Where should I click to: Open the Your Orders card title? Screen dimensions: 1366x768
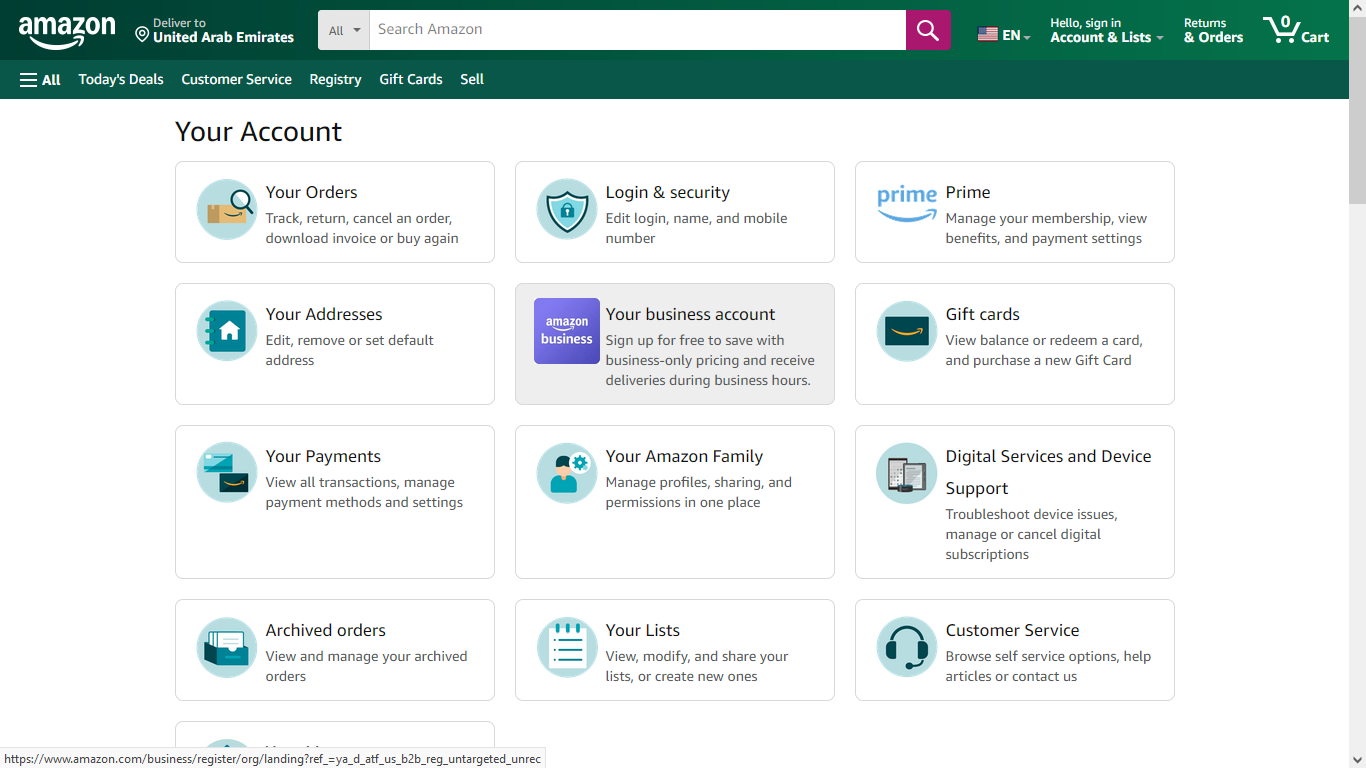311,193
